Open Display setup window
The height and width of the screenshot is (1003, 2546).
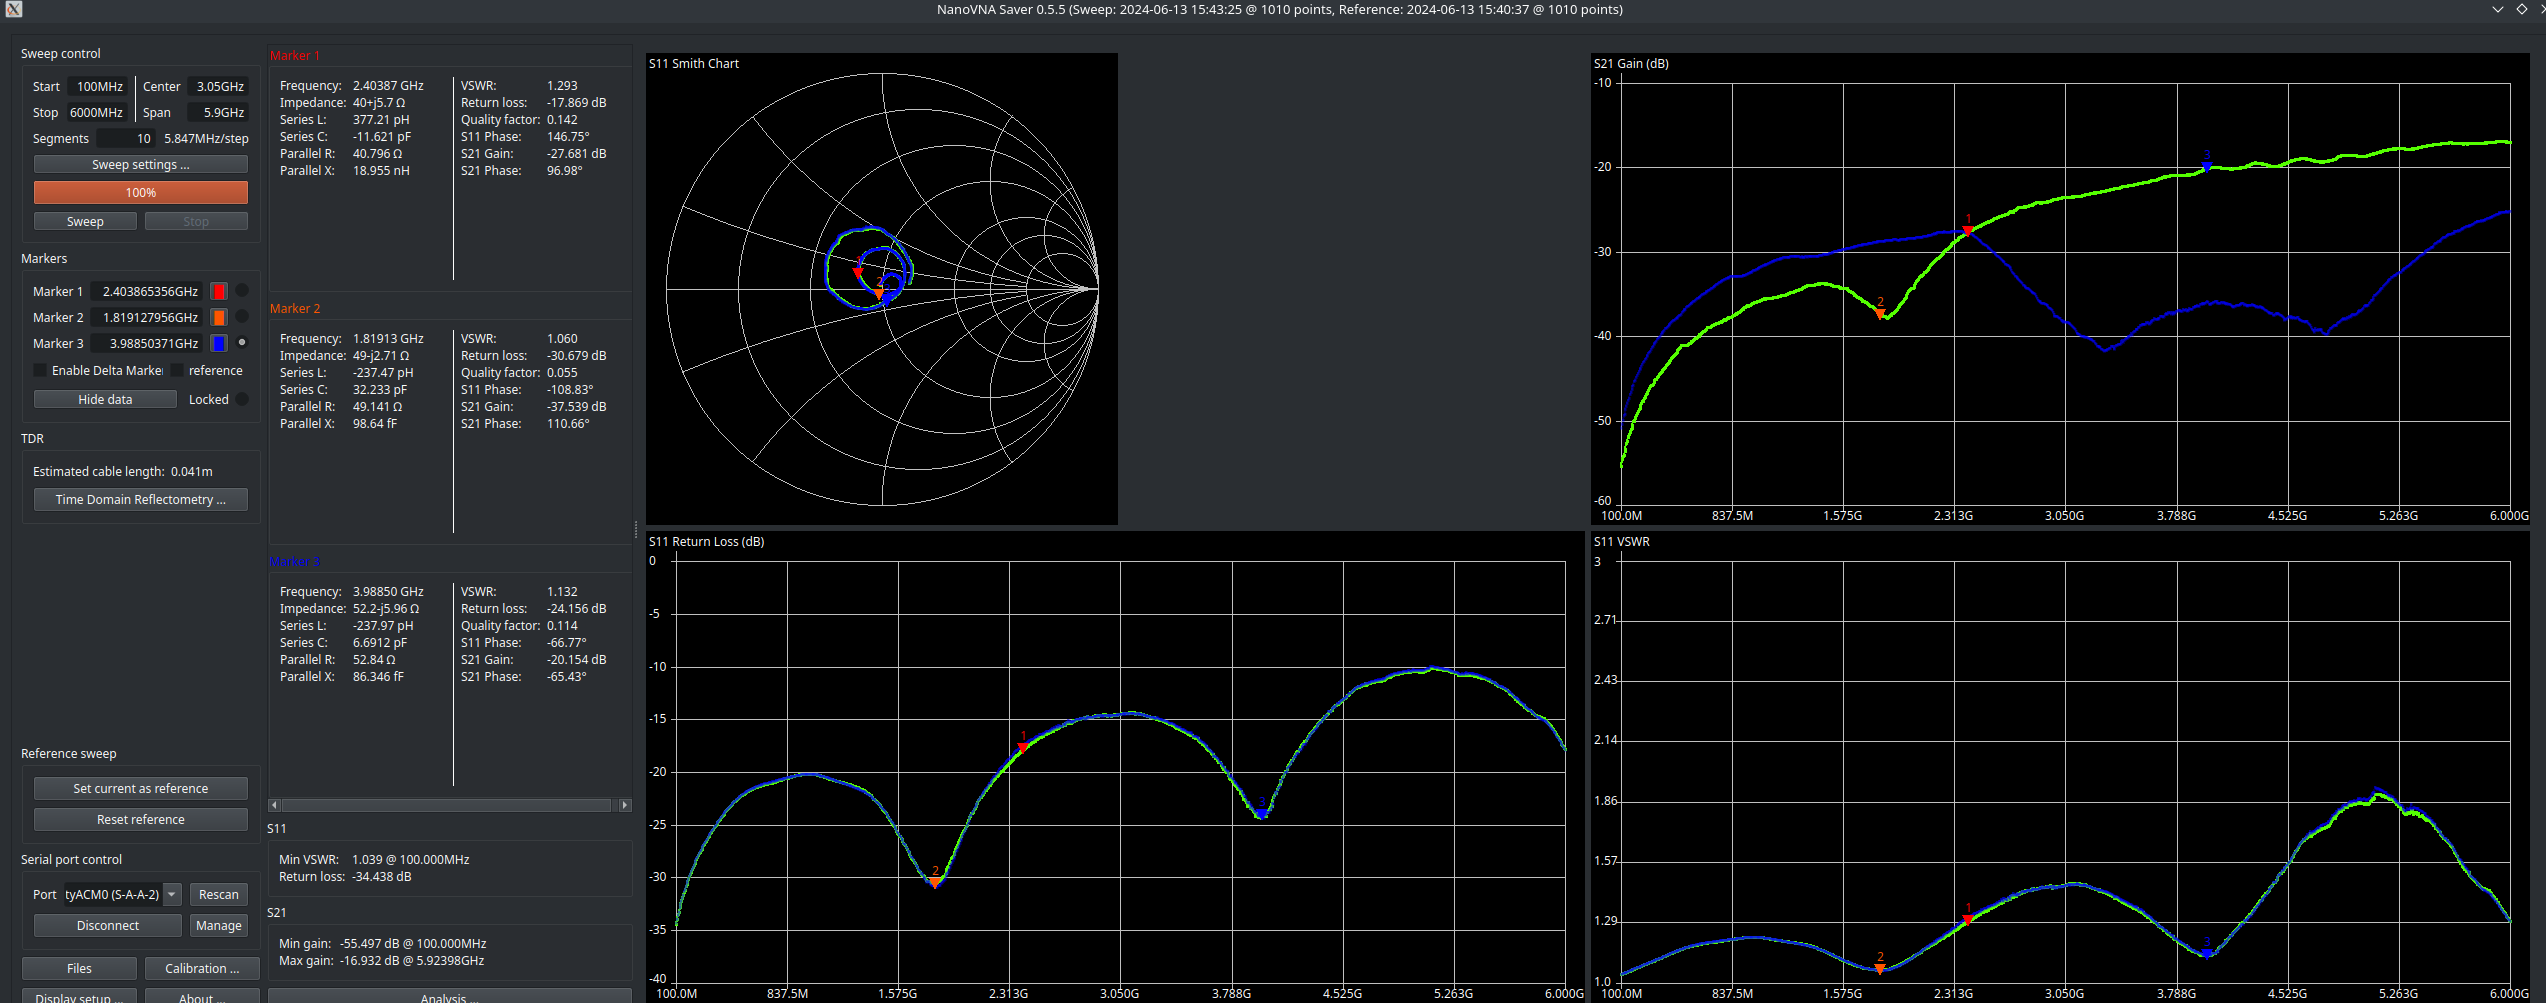tap(79, 996)
